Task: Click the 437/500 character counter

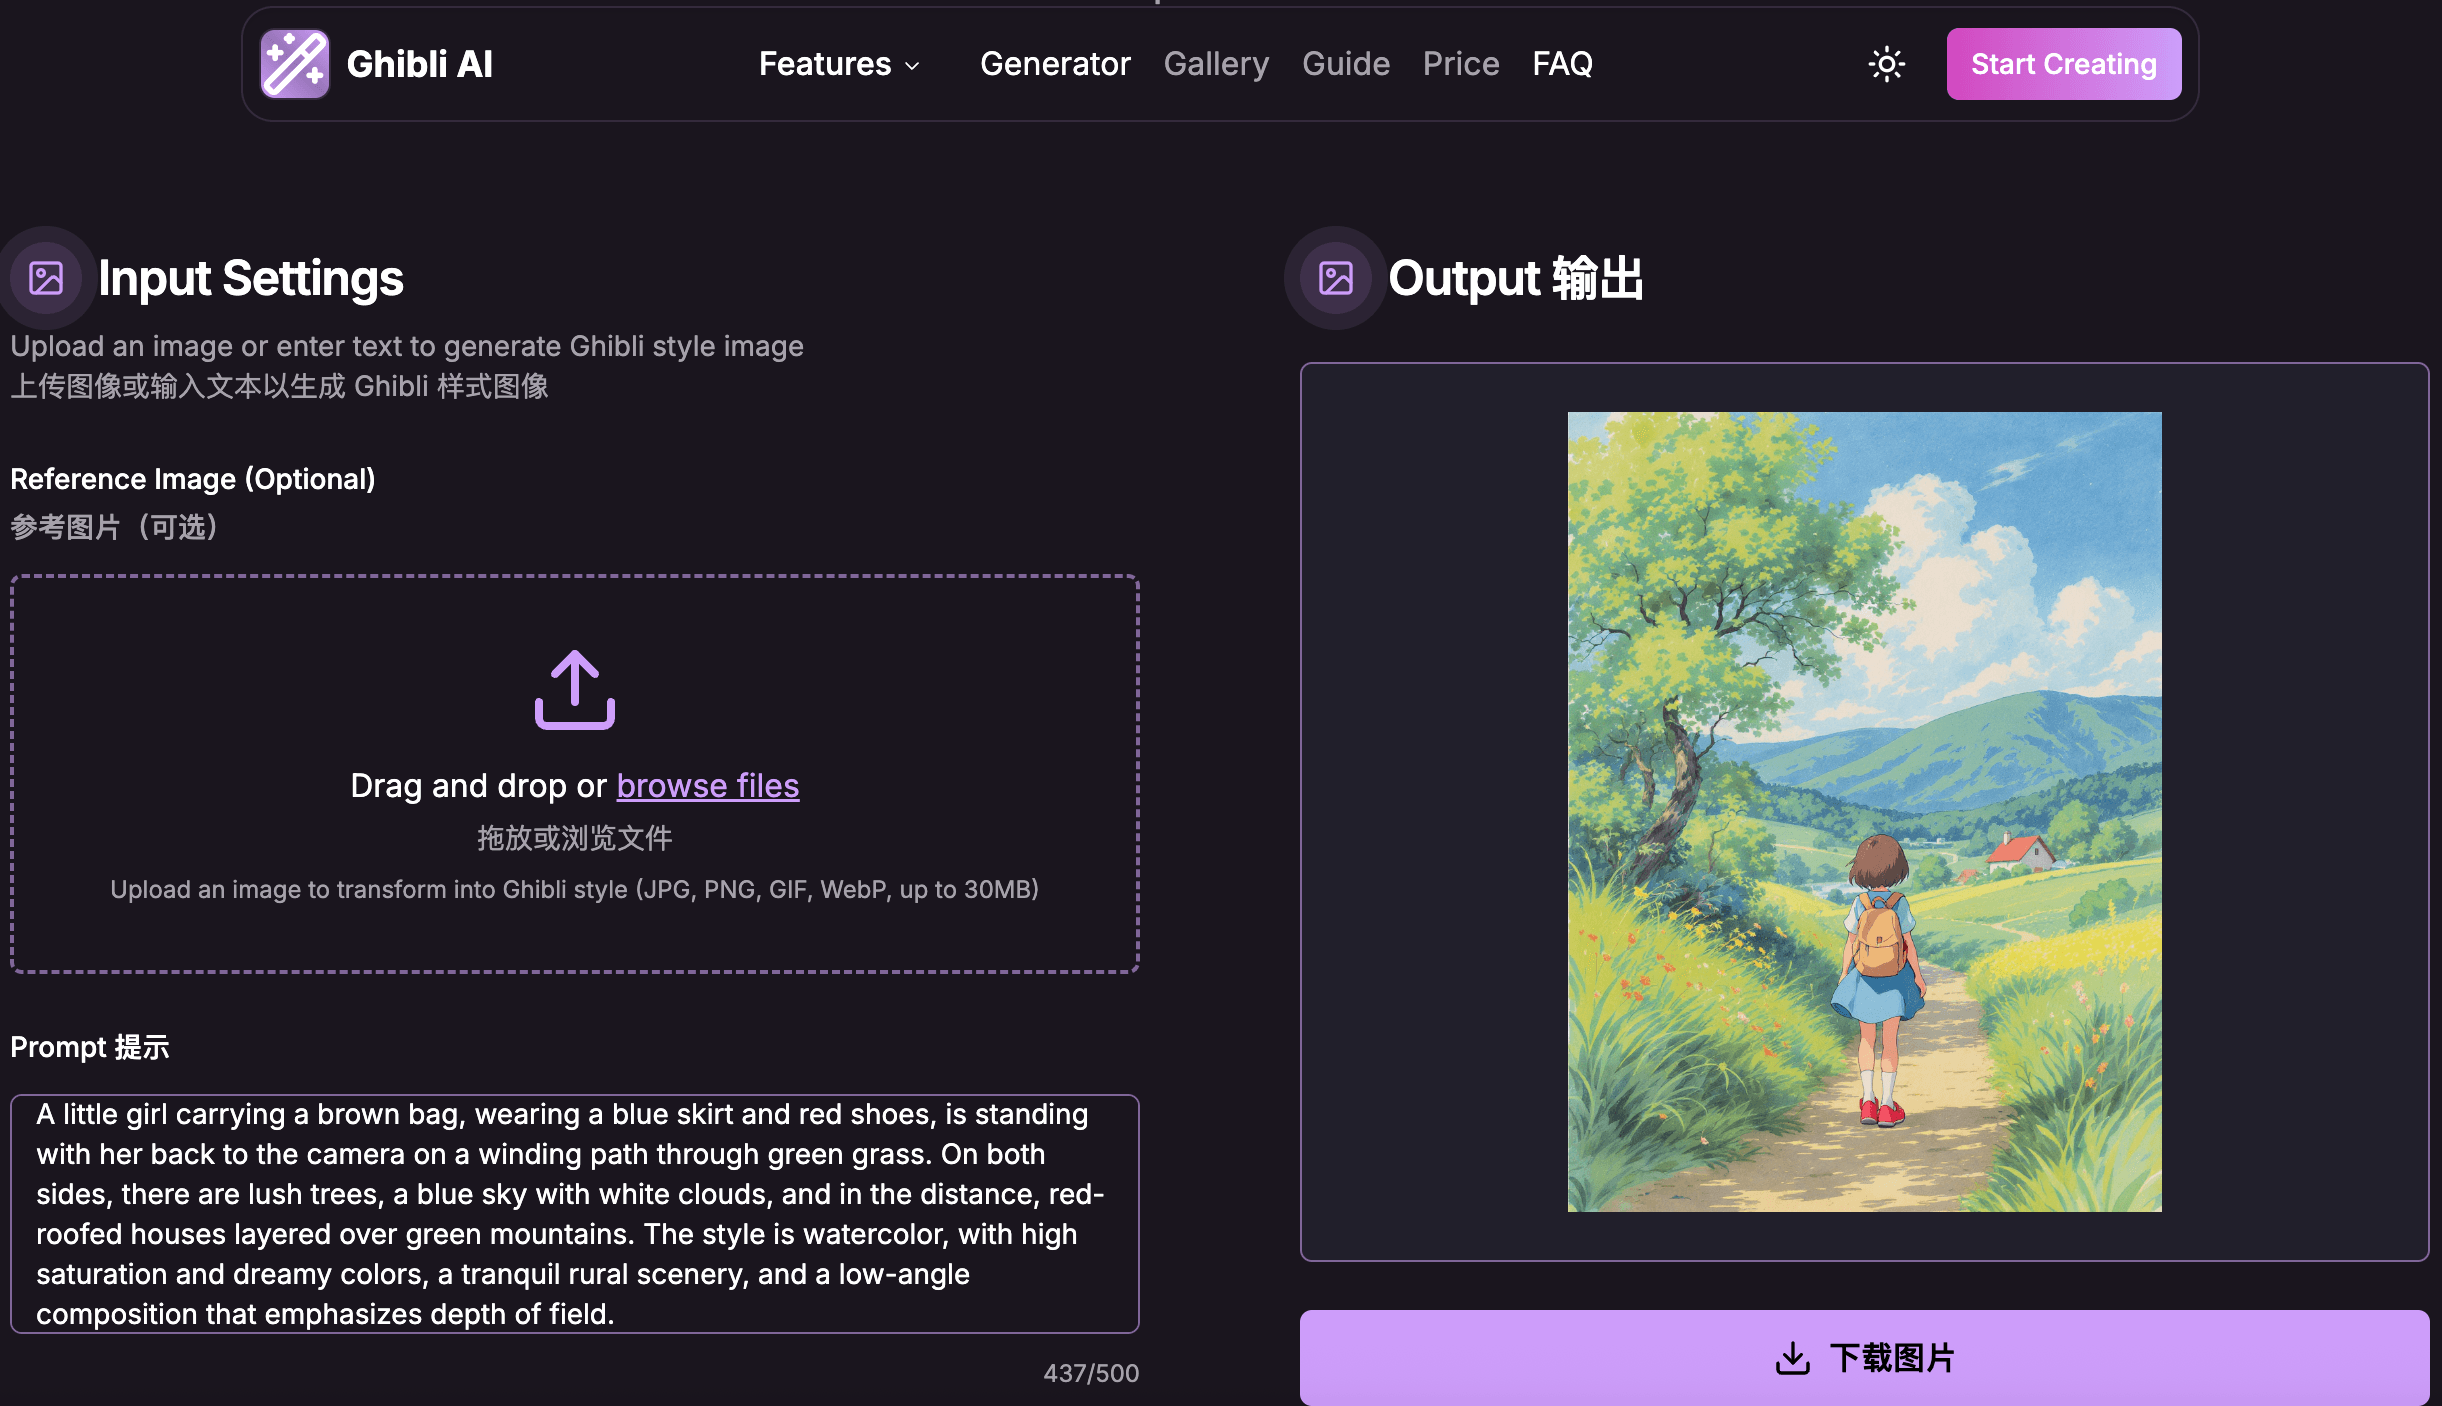Action: tap(1091, 1373)
